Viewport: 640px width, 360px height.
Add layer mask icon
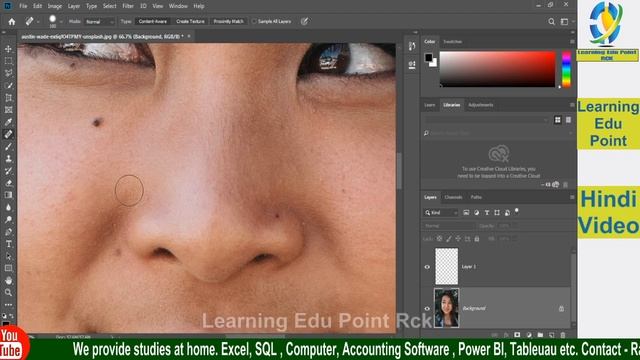click(517, 335)
